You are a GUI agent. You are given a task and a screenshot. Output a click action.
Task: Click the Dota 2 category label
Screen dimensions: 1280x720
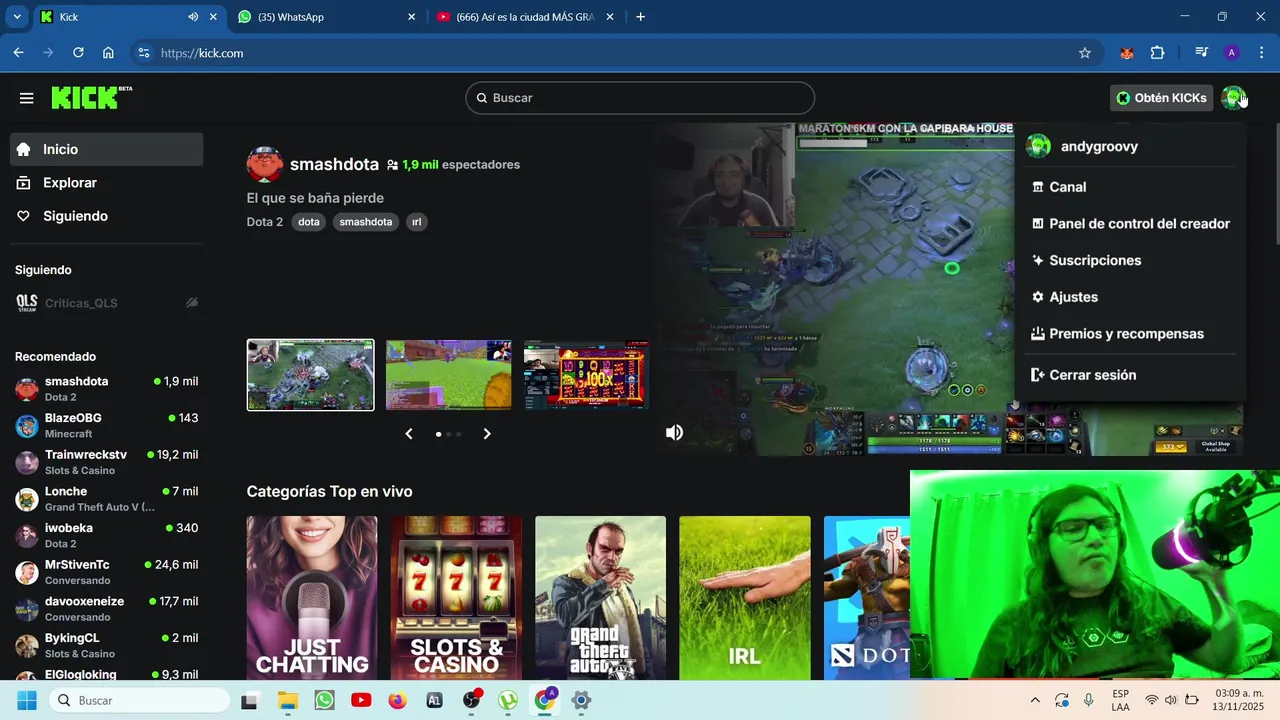[265, 222]
